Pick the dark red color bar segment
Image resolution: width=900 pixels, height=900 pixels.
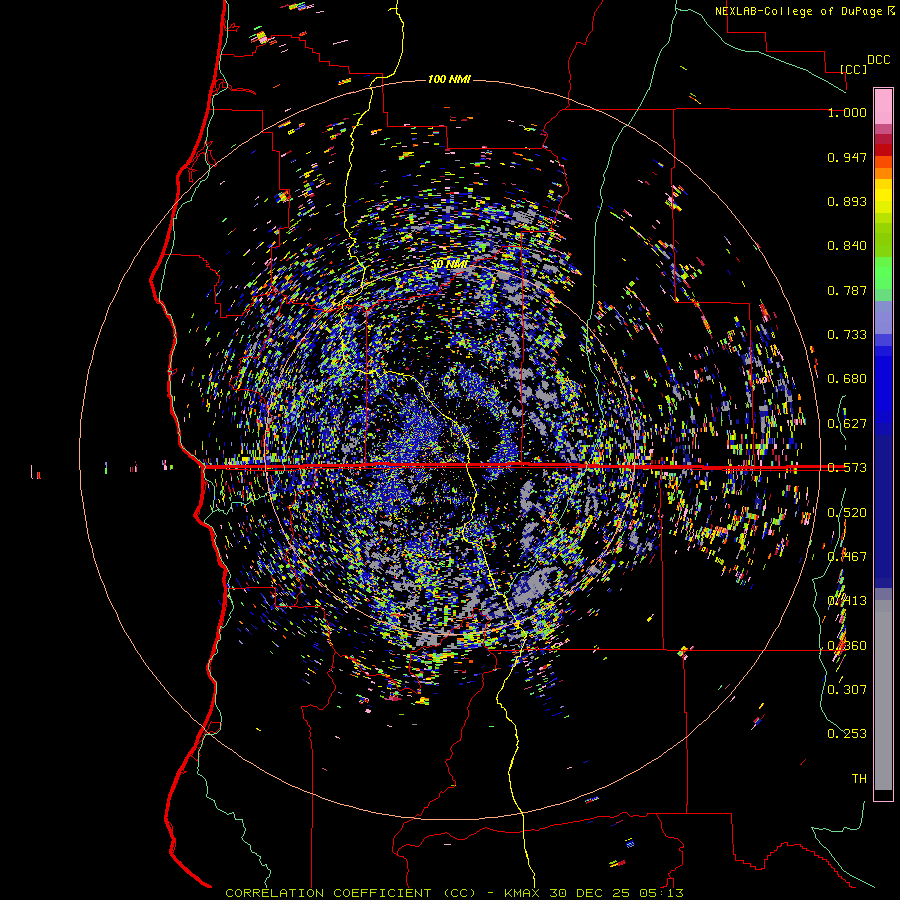(x=883, y=150)
